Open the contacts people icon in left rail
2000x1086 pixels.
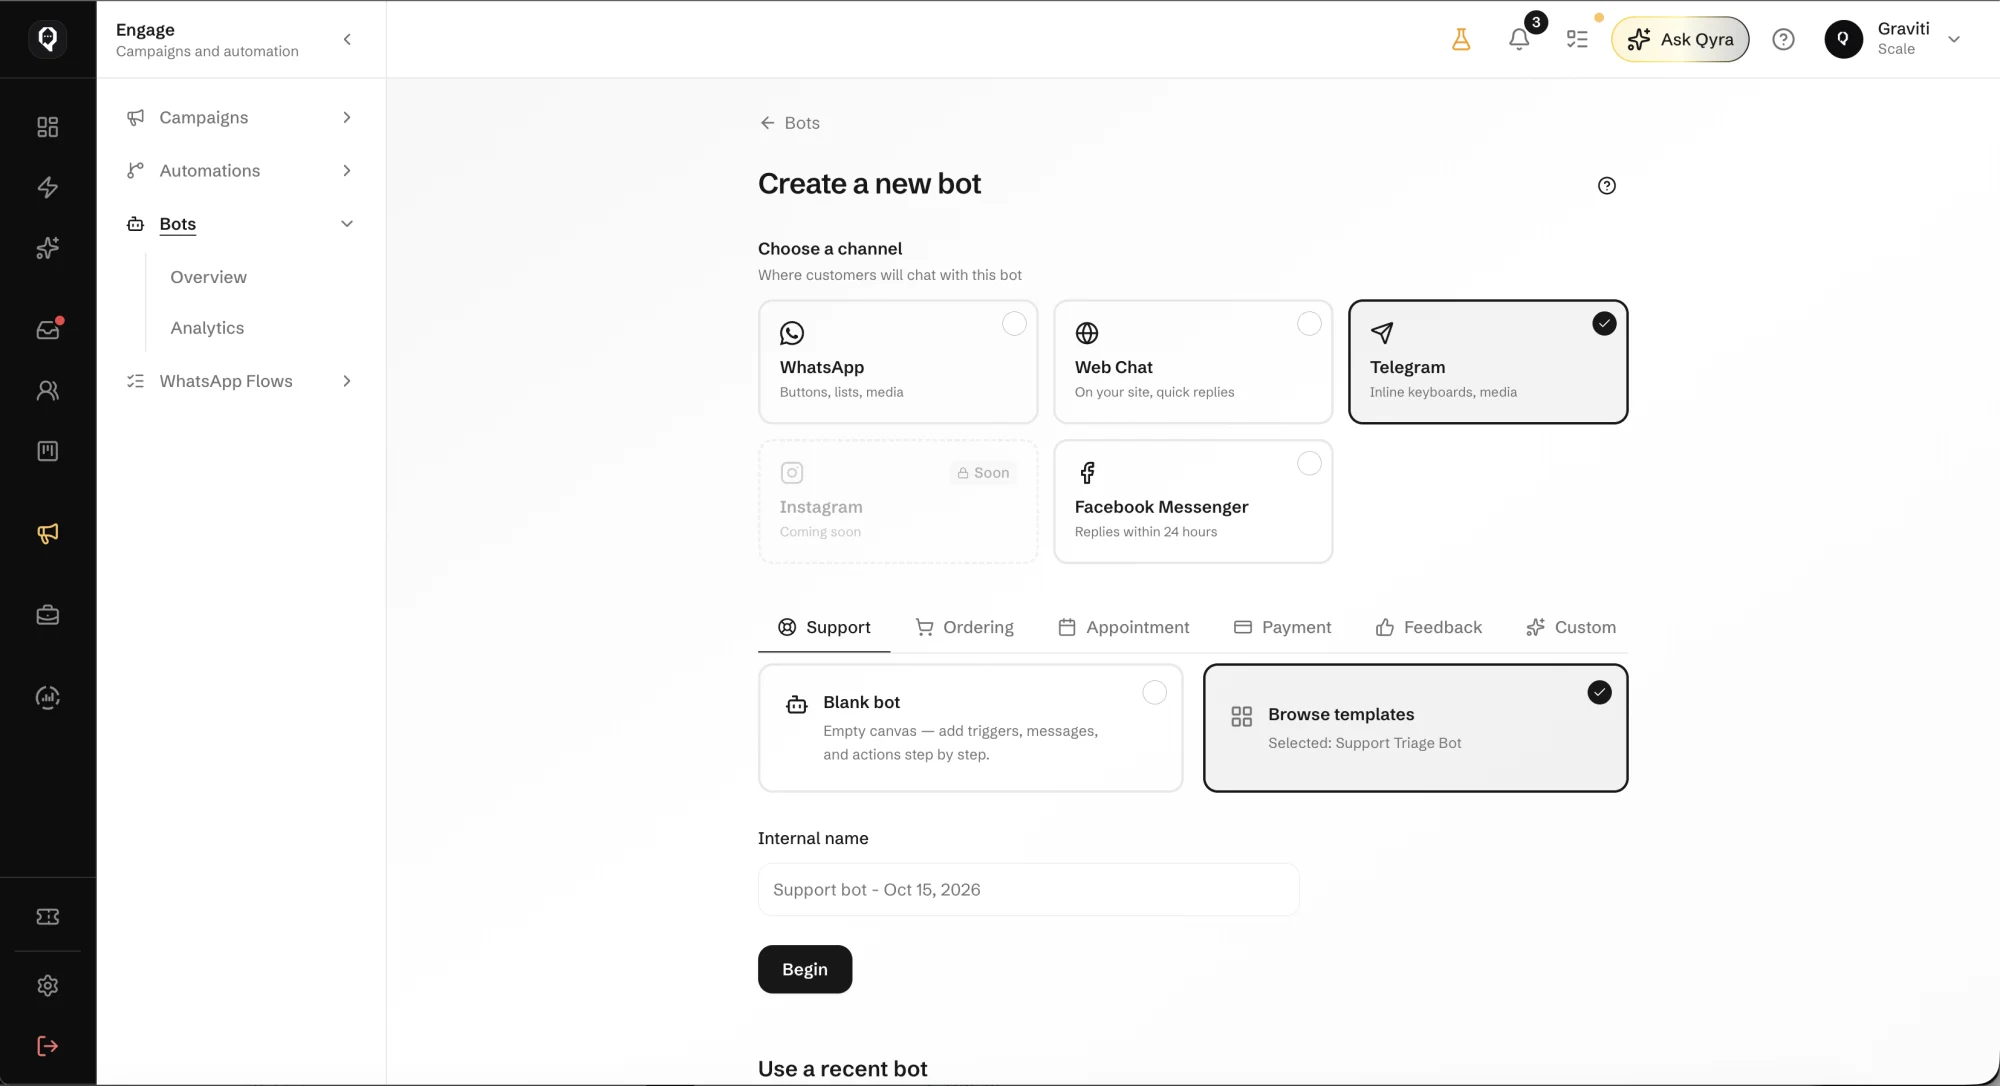(47, 390)
